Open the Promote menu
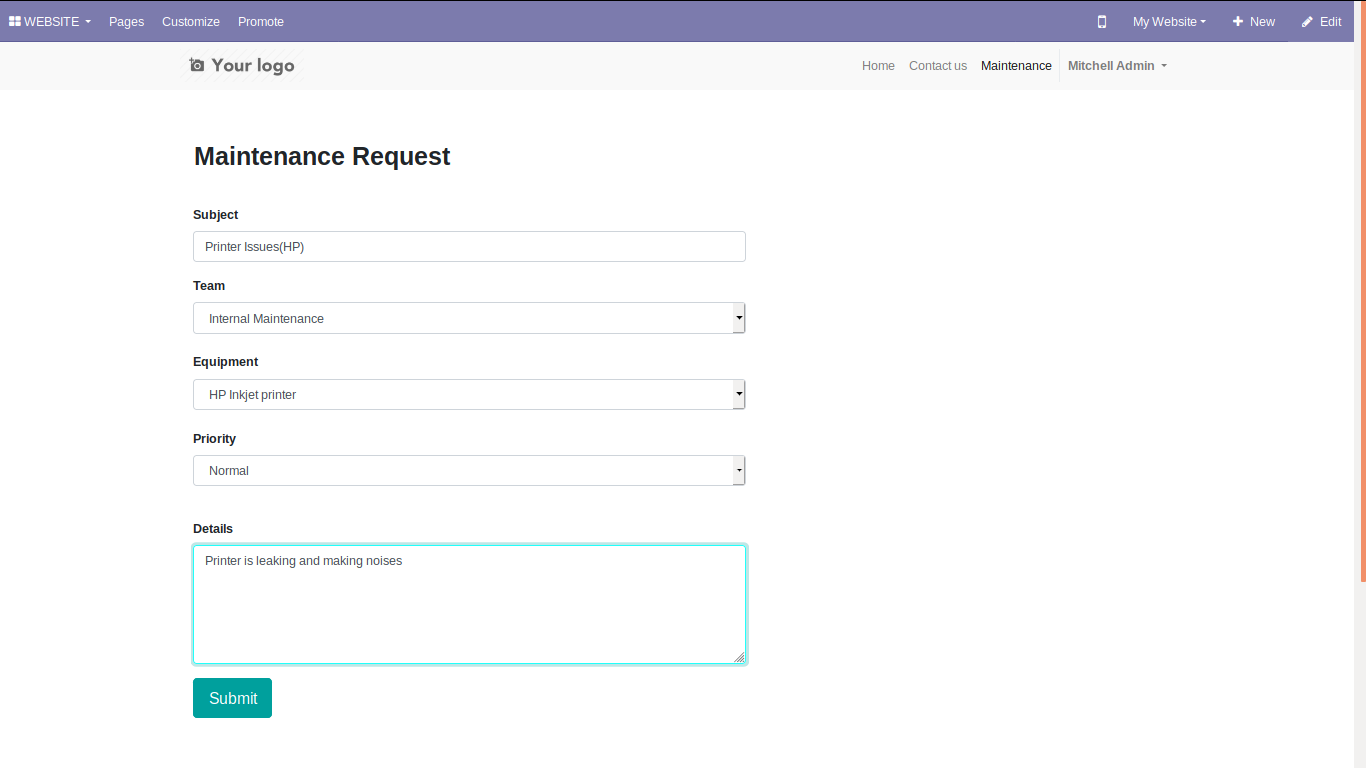This screenshot has width=1366, height=768. click(261, 21)
